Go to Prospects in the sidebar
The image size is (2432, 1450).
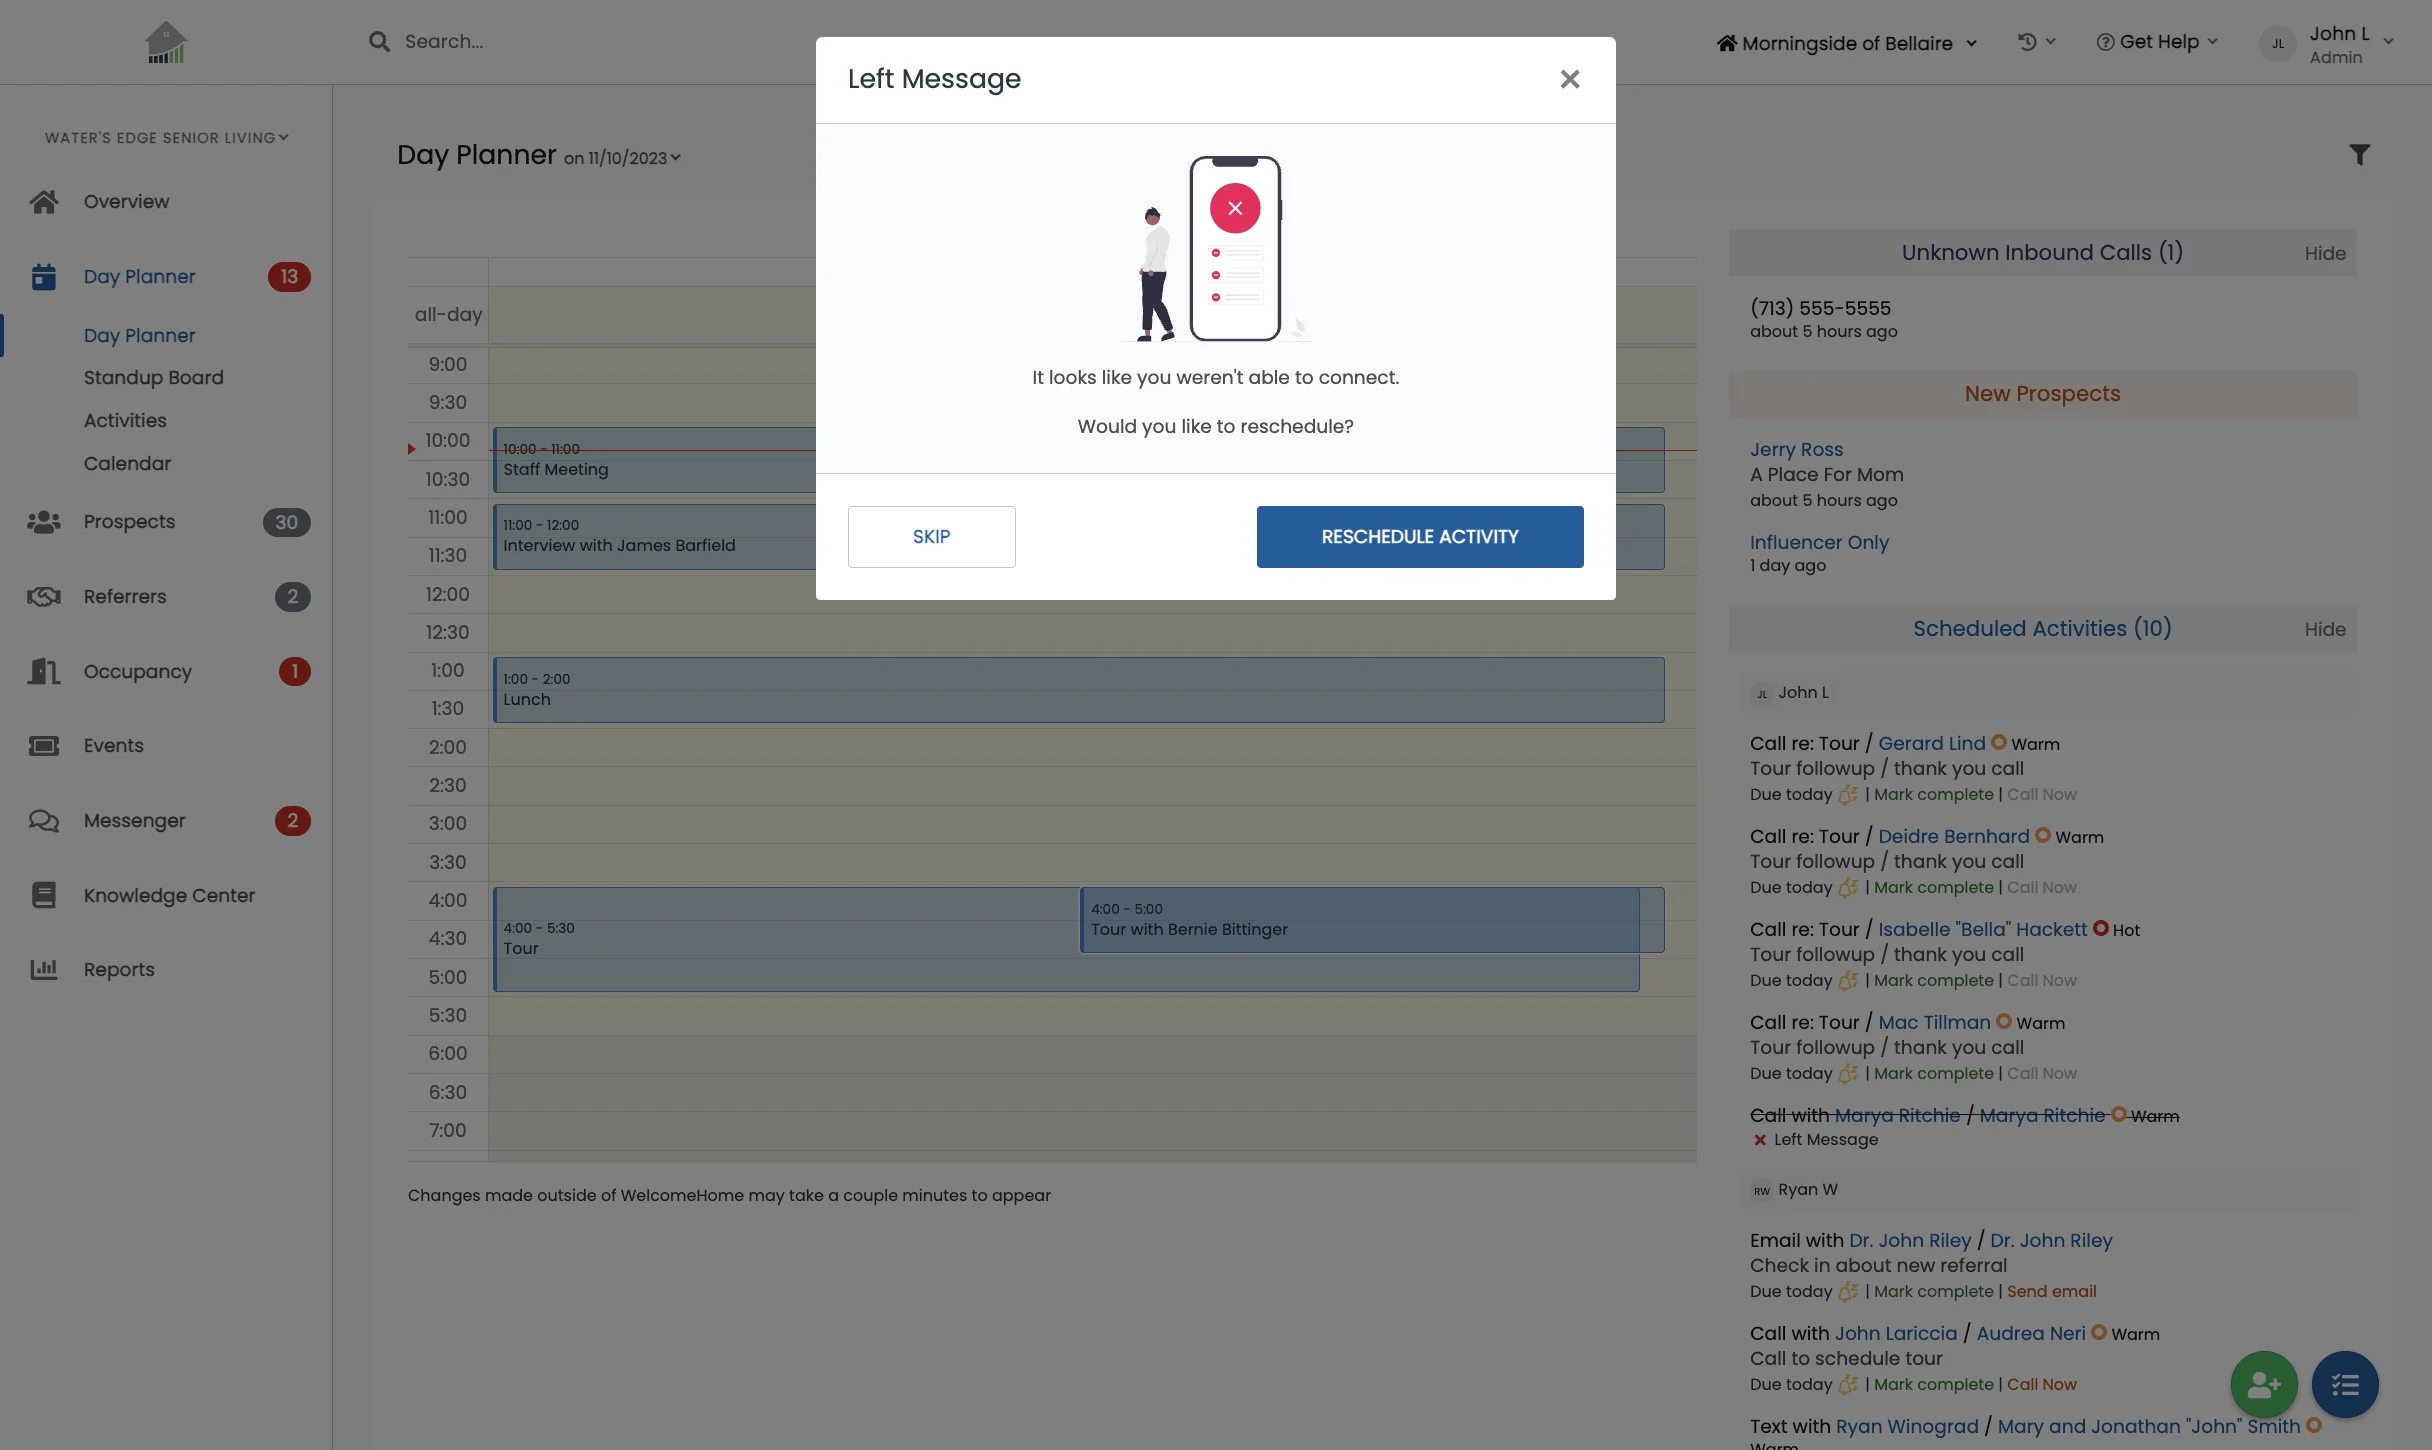point(129,522)
